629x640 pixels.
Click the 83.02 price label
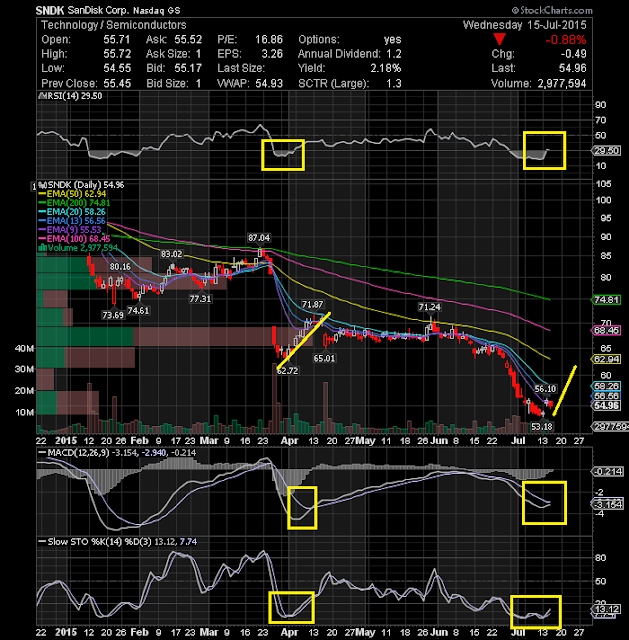pos(171,254)
